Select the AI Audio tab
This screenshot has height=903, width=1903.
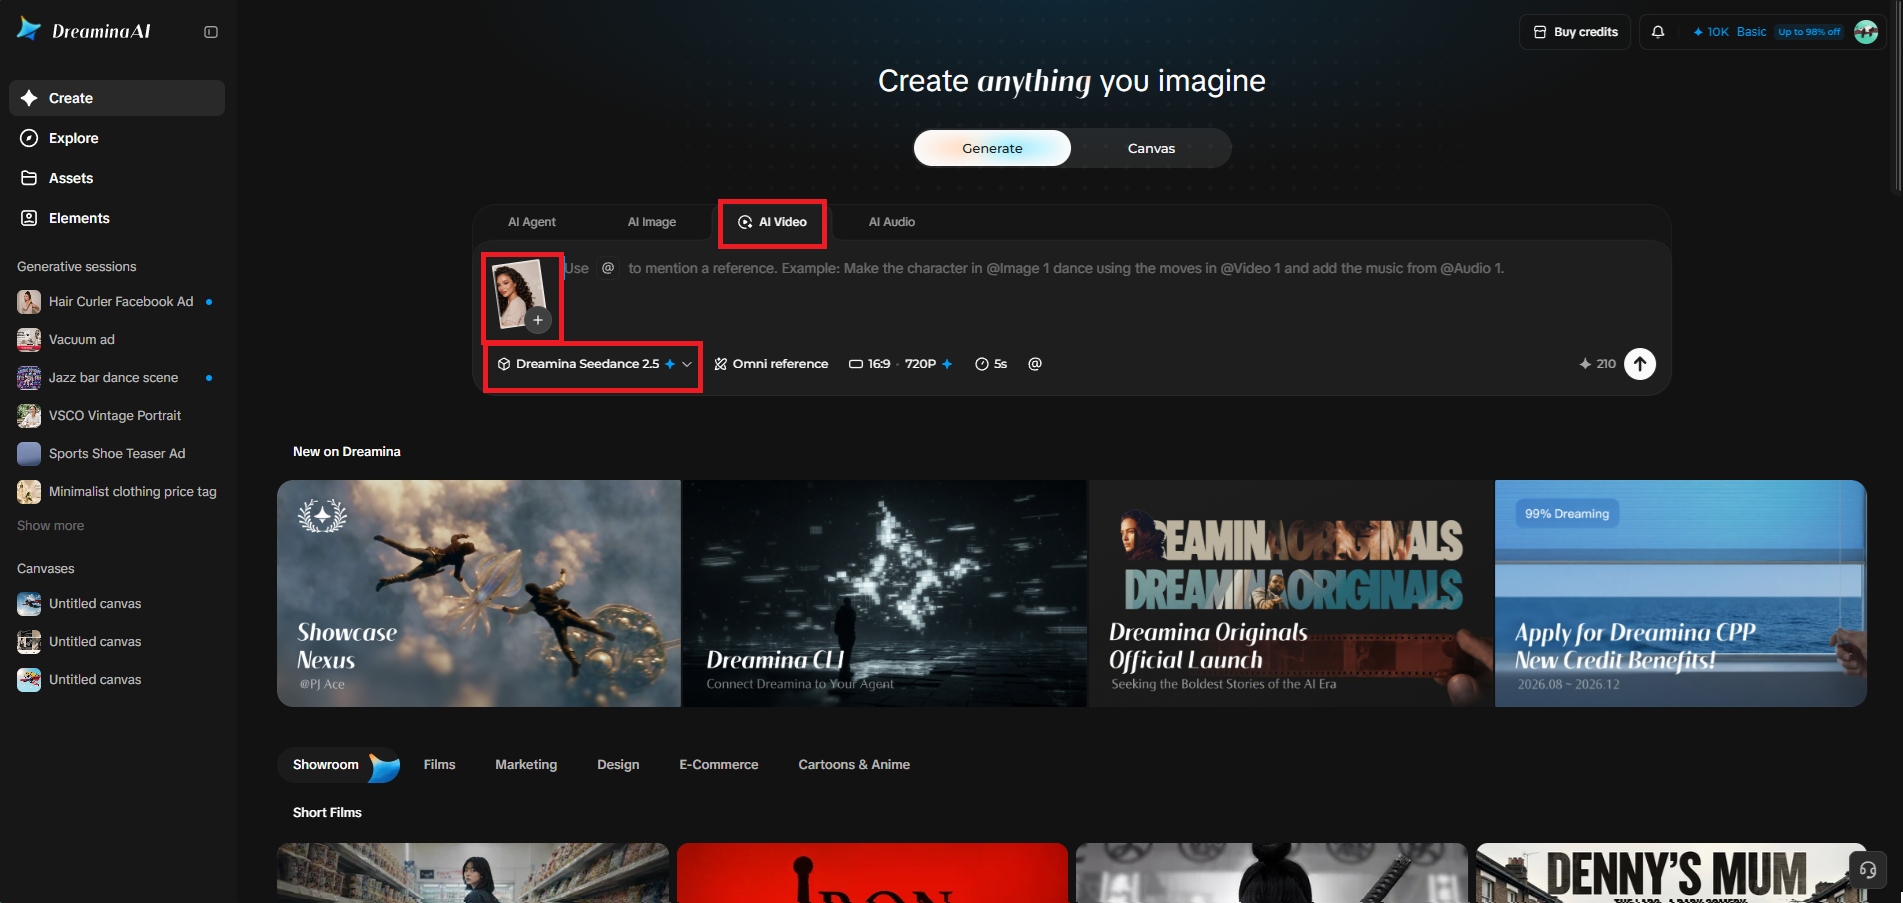click(892, 222)
